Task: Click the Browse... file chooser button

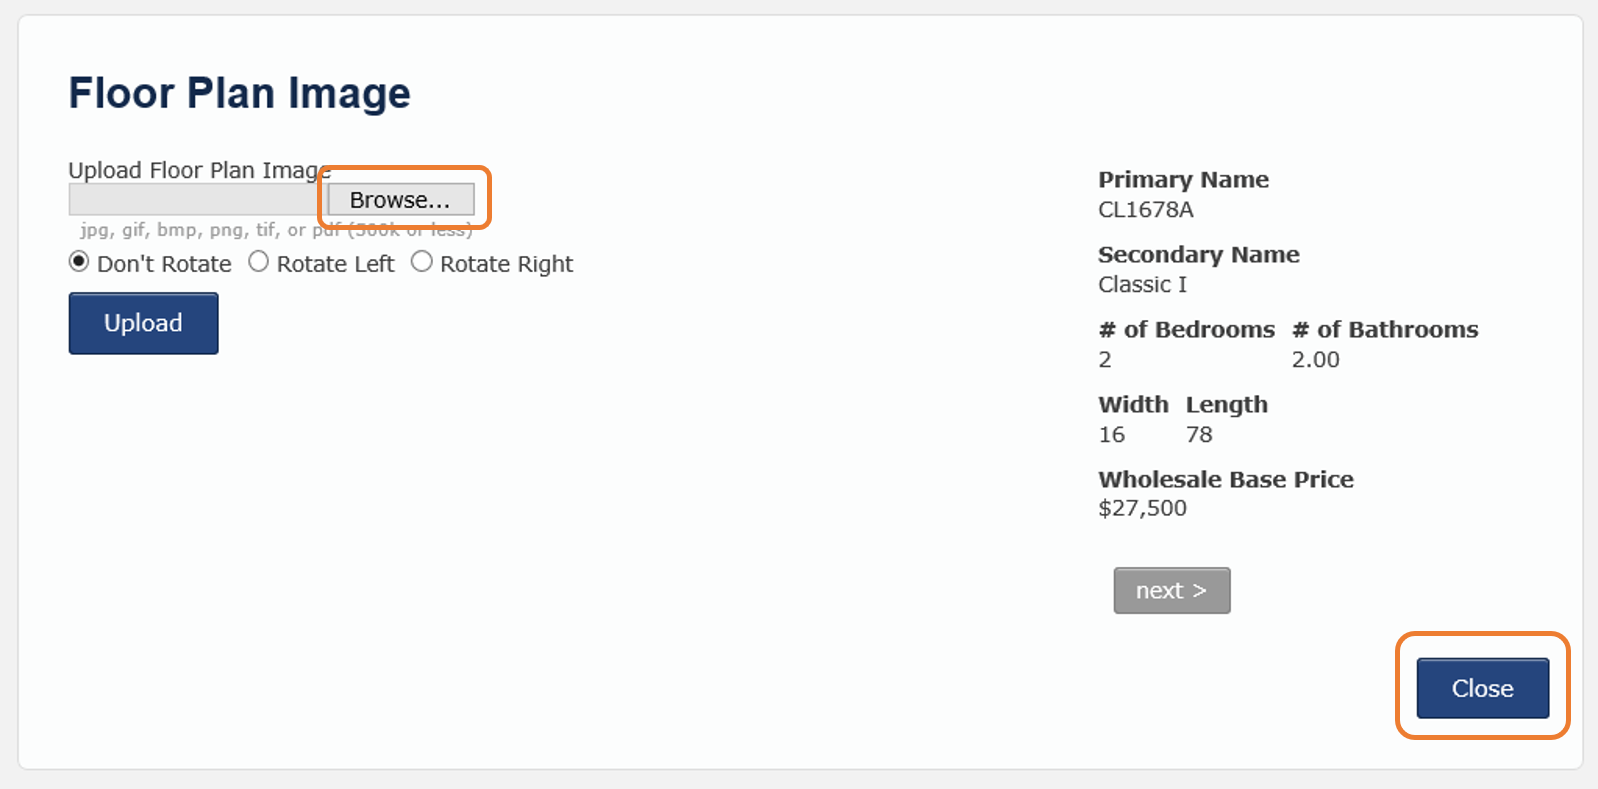Action: pos(401,200)
